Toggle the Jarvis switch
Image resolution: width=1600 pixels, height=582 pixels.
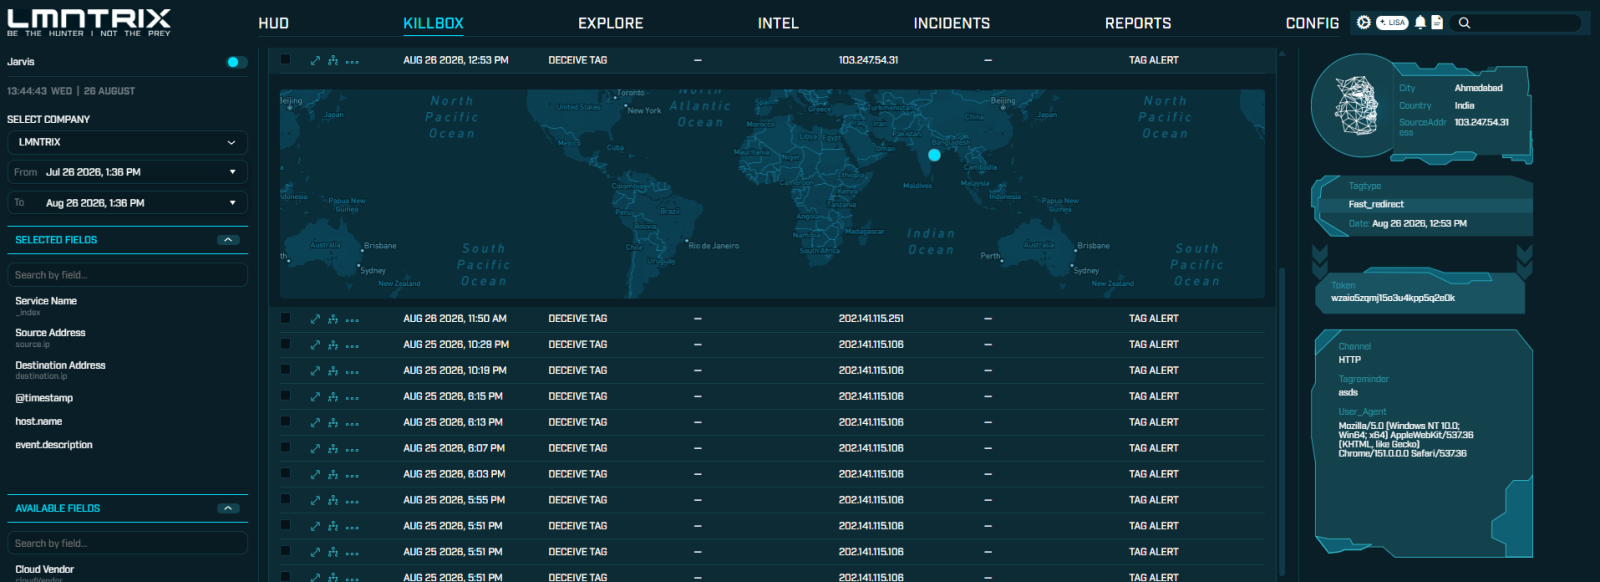click(x=235, y=62)
